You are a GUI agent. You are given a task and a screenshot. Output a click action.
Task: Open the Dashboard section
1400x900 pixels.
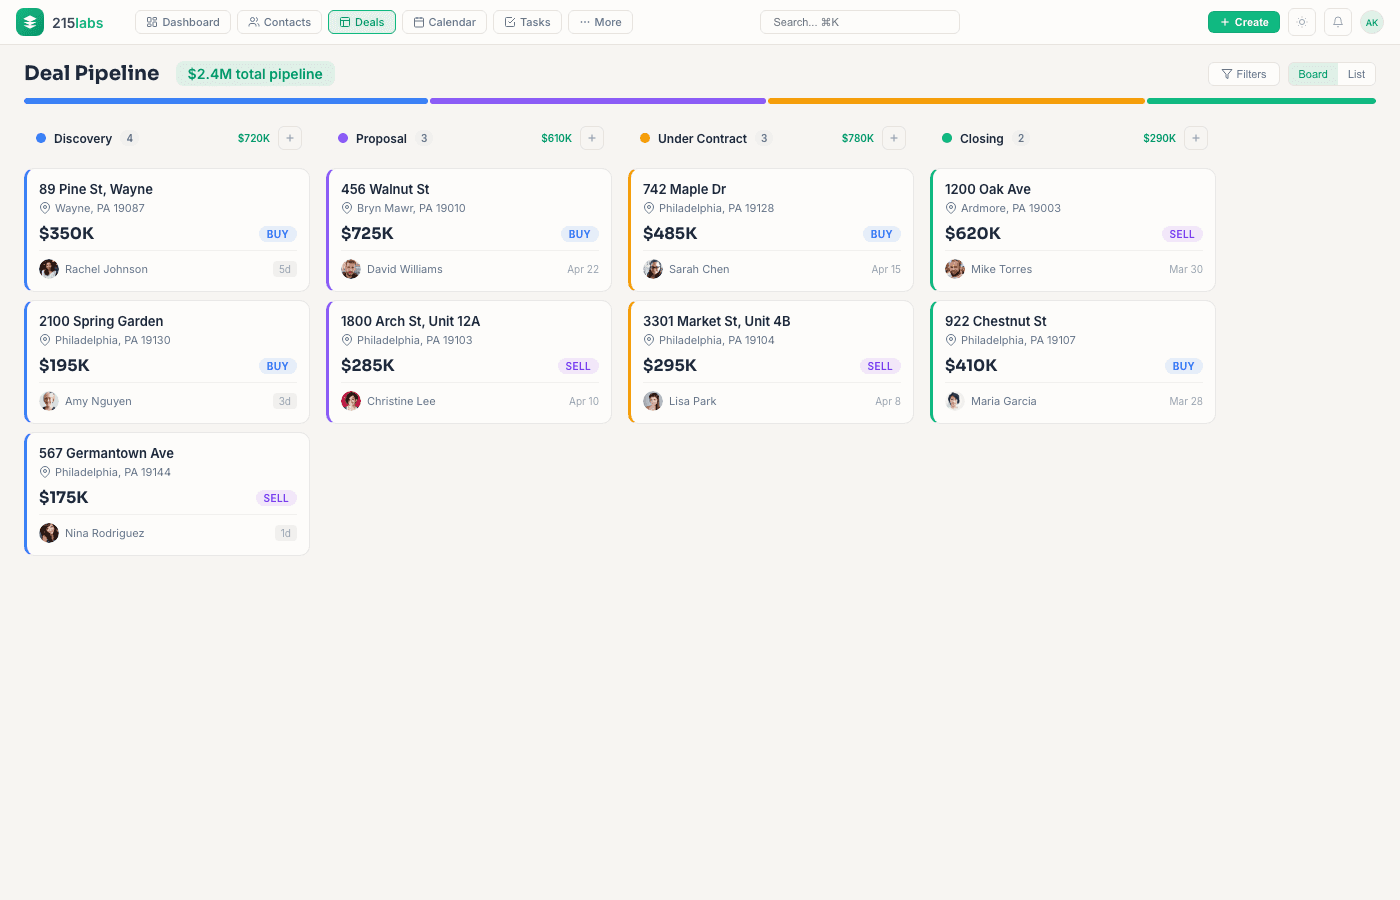pos(182,21)
